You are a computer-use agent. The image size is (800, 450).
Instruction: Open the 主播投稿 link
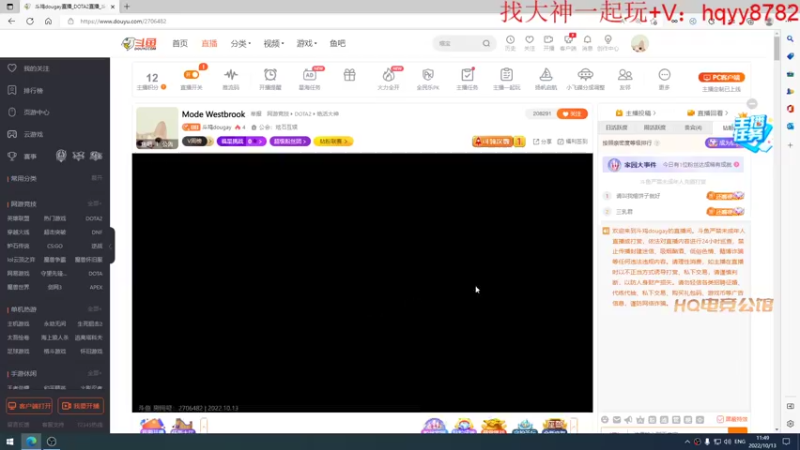coord(636,113)
